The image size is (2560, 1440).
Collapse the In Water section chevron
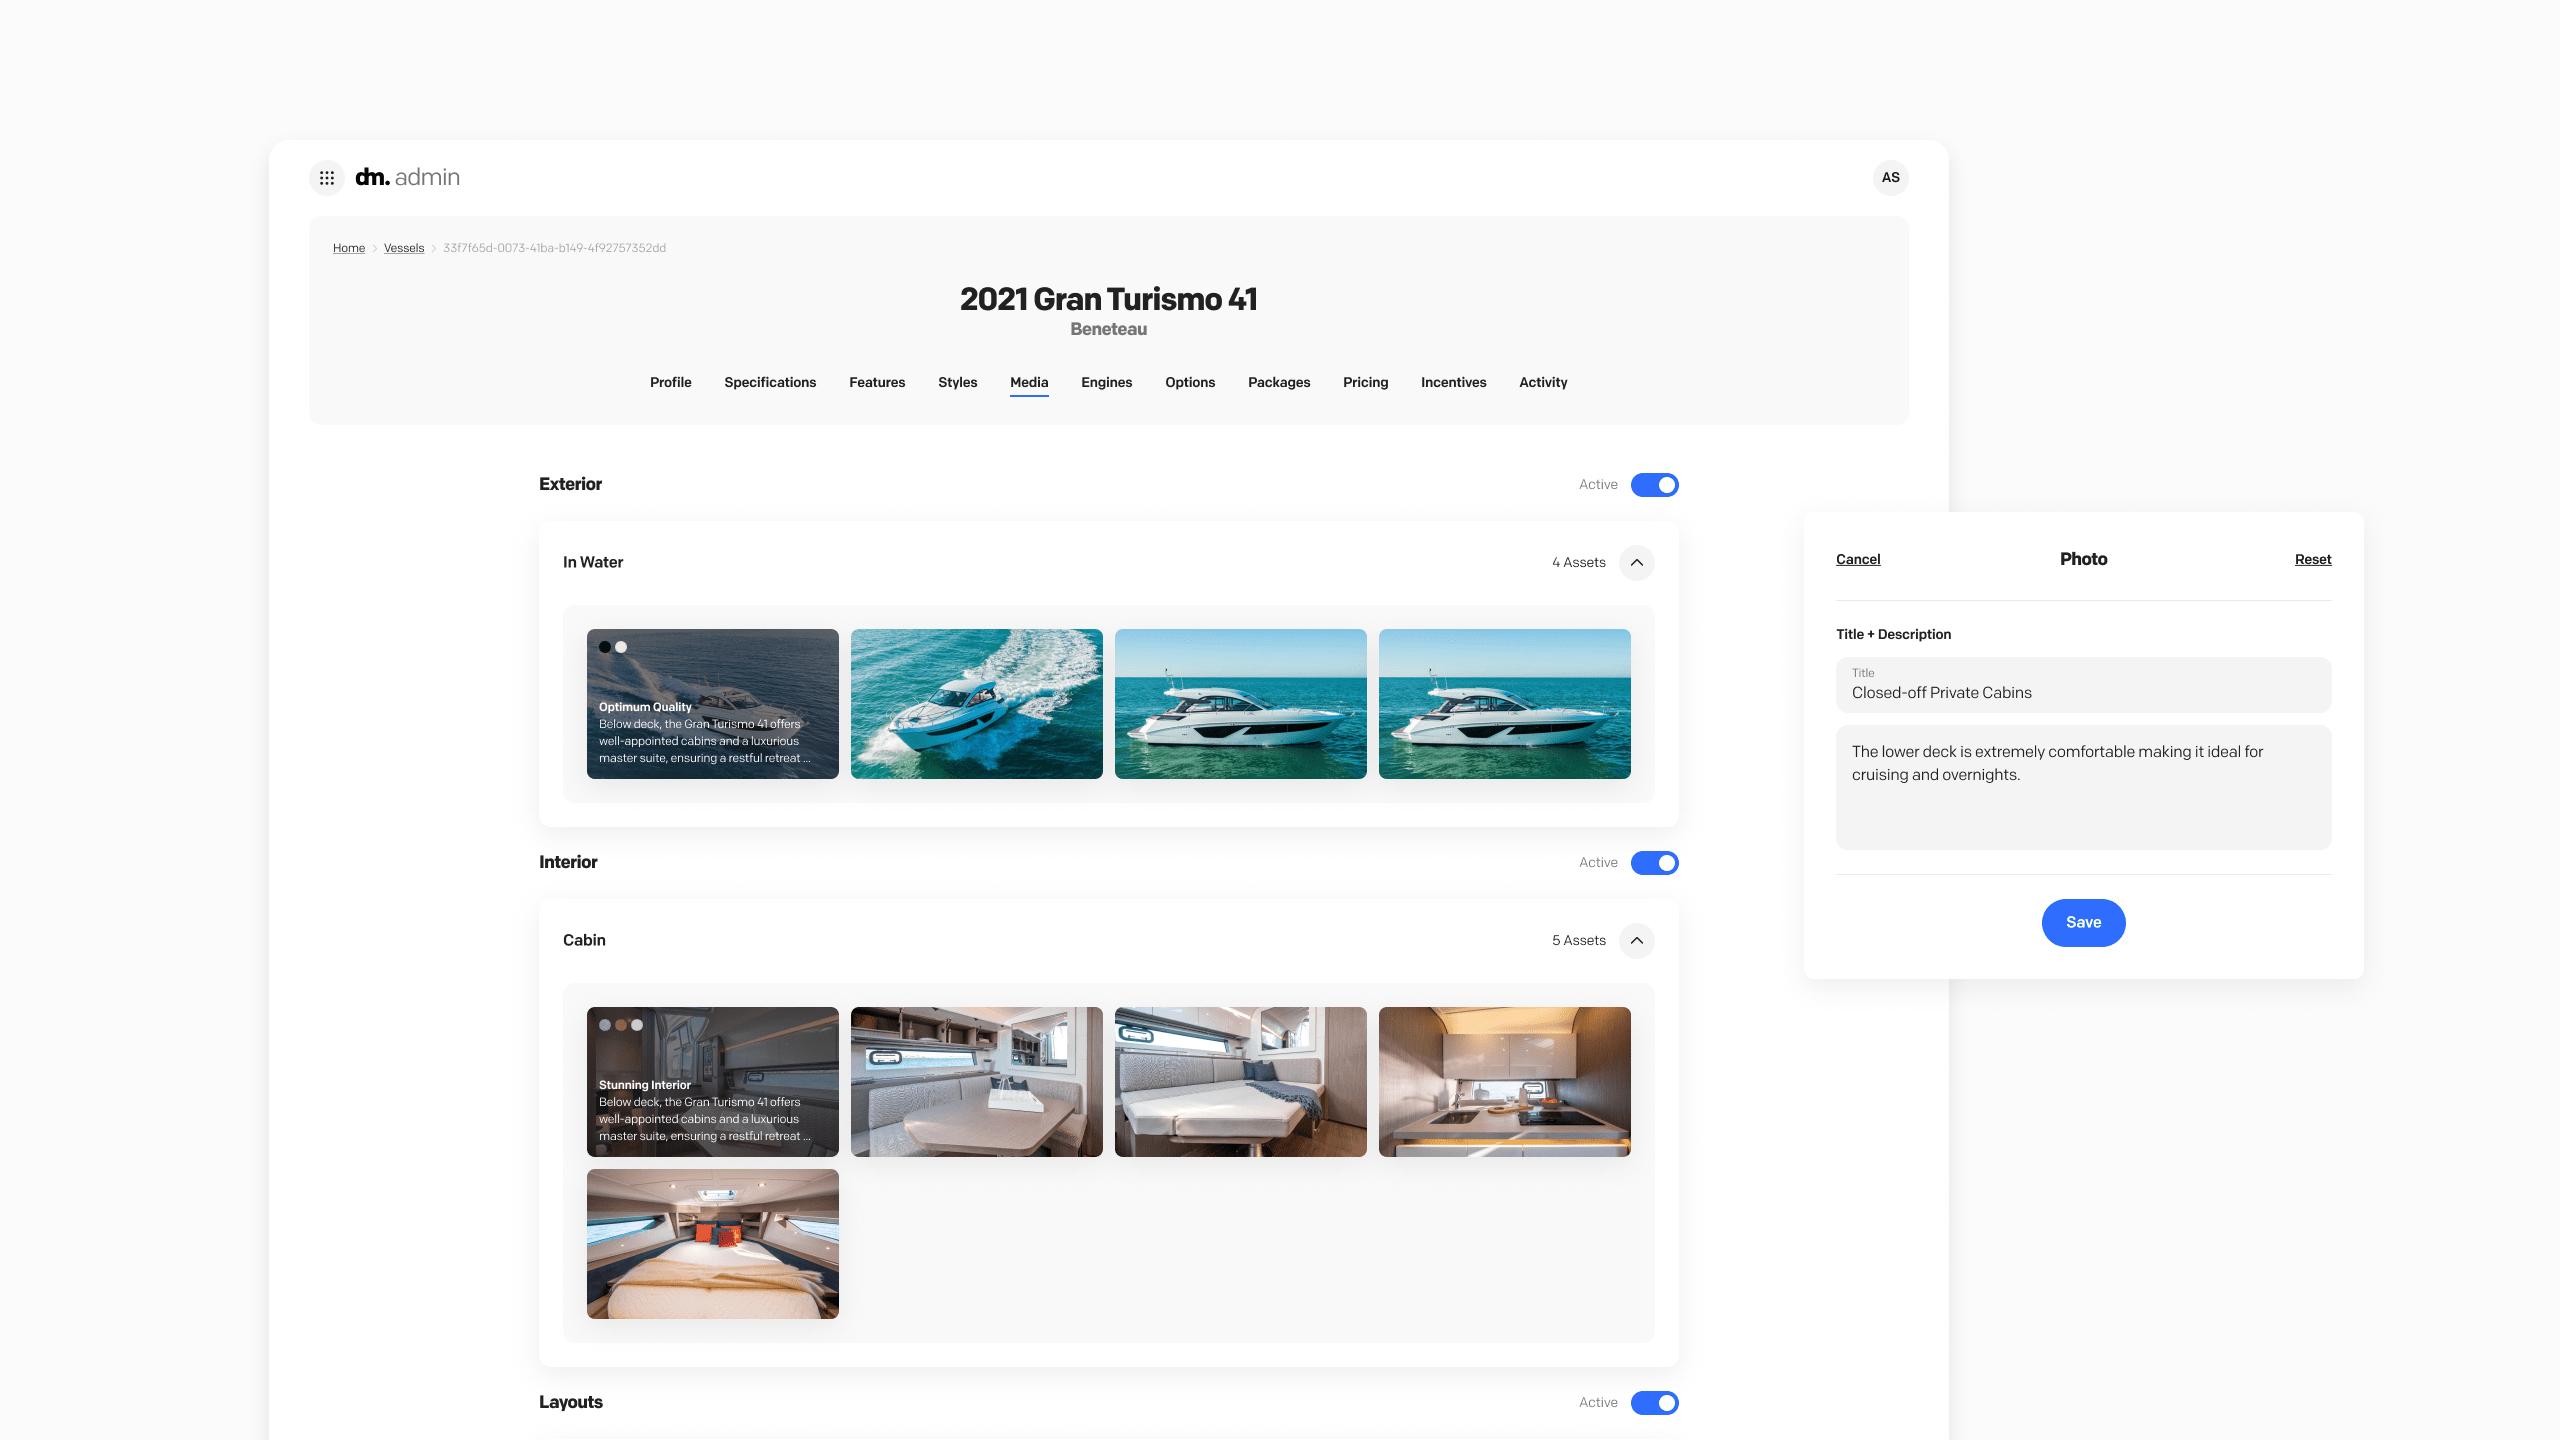click(x=1636, y=563)
